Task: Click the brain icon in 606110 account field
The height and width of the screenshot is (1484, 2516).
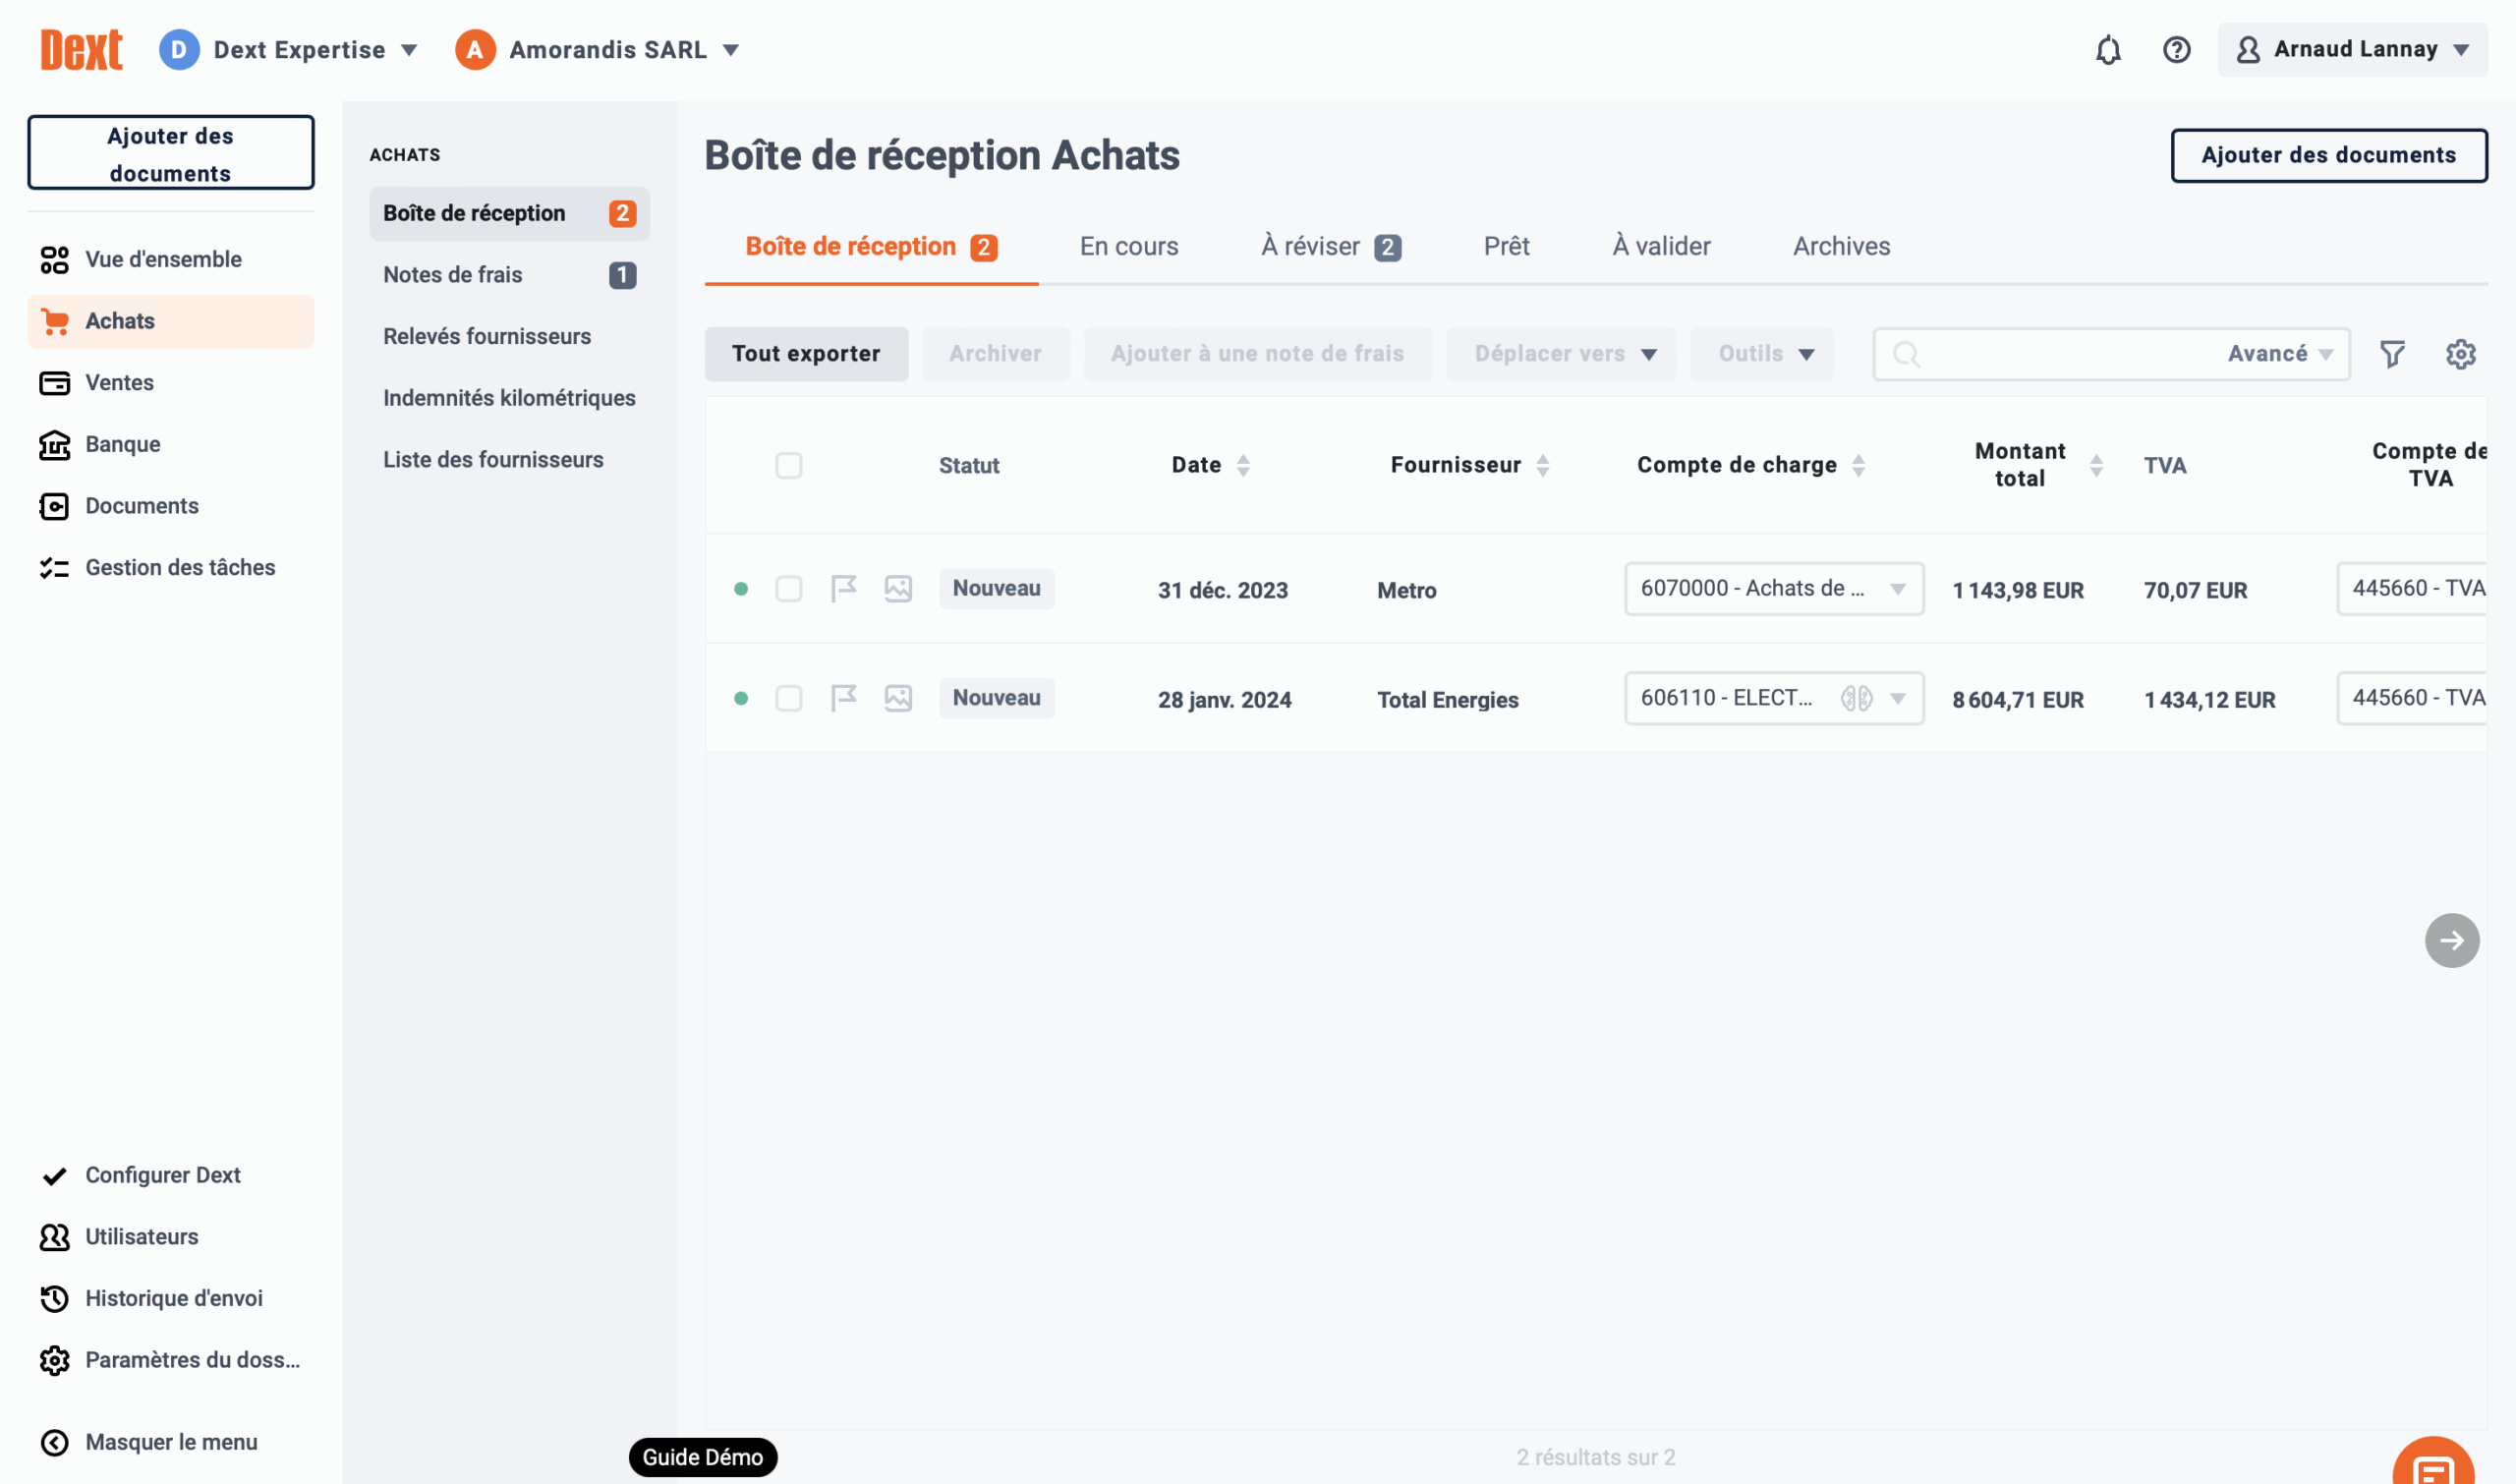Action: tap(1856, 698)
